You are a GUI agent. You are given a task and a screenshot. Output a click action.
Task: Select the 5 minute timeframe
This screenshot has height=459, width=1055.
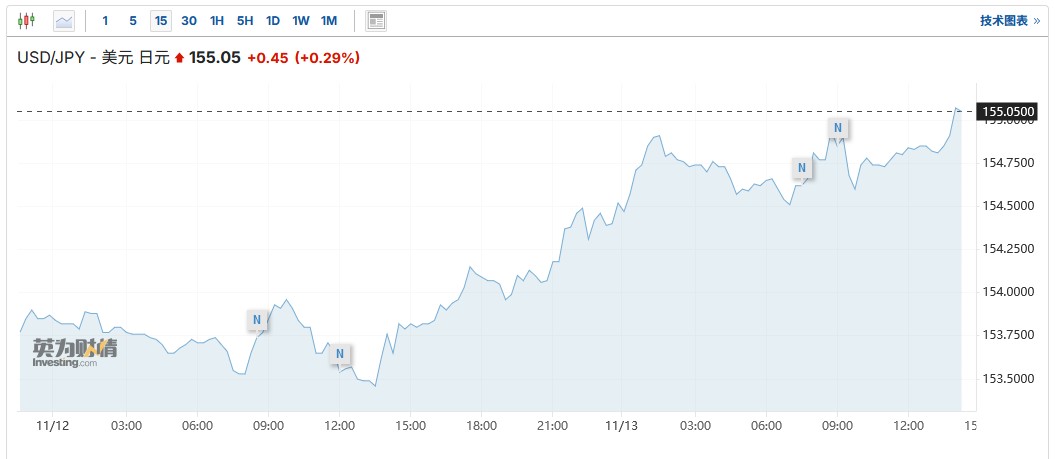[133, 20]
